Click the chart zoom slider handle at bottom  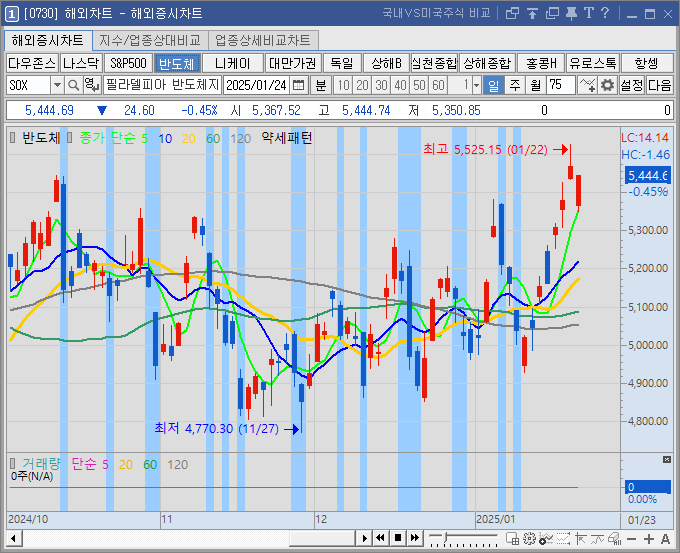coord(446,538)
